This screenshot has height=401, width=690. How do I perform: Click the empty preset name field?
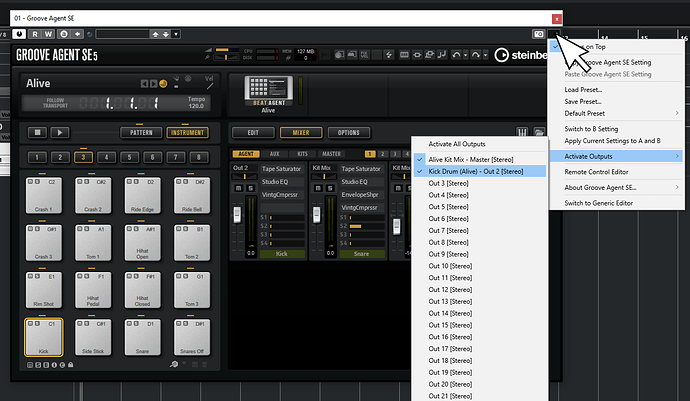[122, 34]
